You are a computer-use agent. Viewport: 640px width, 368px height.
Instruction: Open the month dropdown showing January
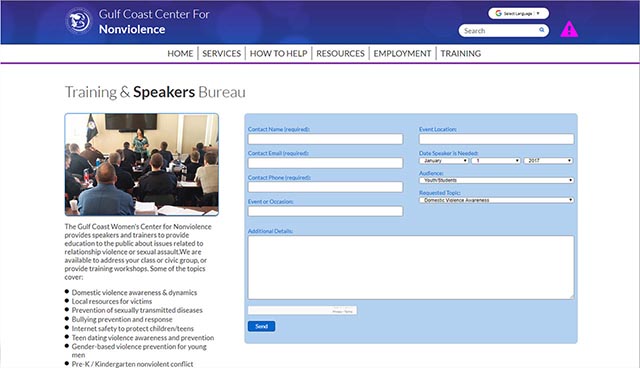point(444,161)
